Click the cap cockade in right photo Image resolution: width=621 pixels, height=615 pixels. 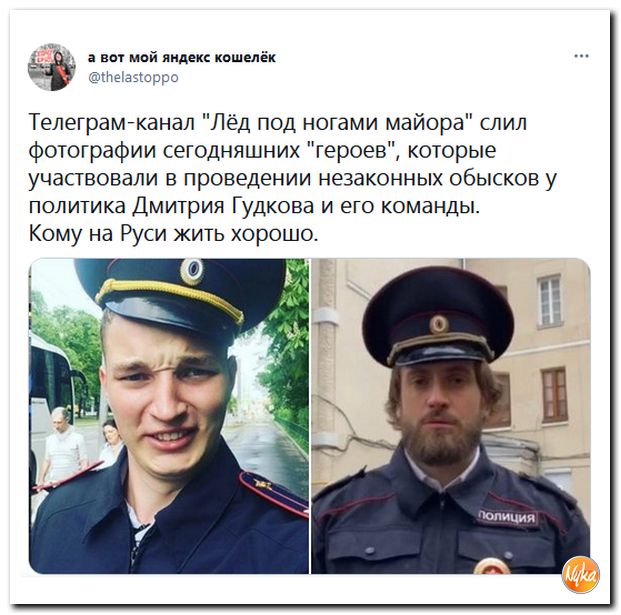(439, 324)
